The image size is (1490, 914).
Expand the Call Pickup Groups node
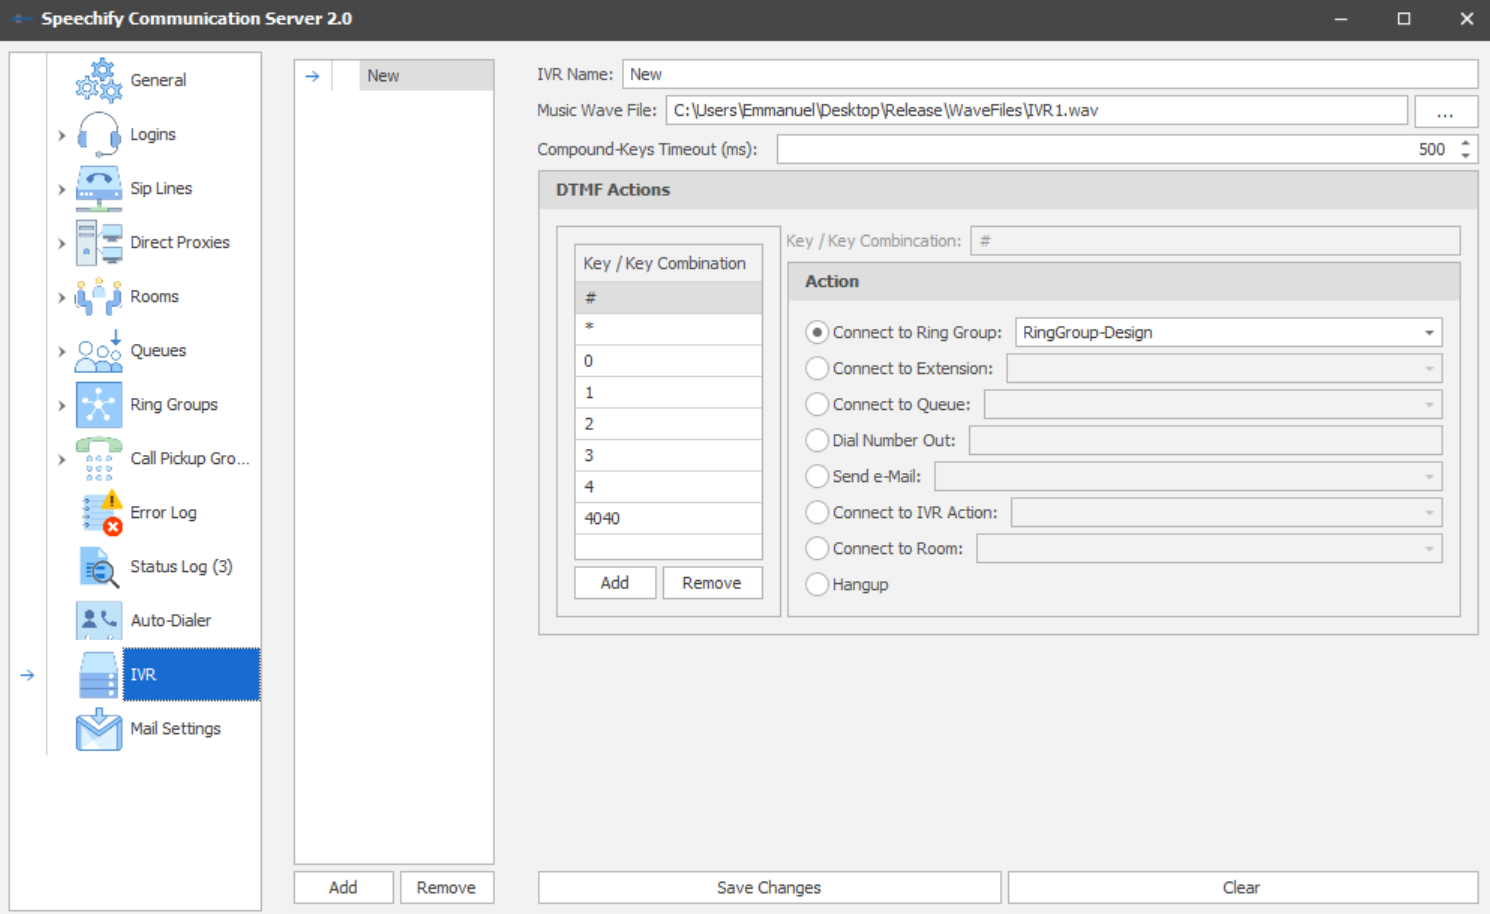(x=62, y=459)
